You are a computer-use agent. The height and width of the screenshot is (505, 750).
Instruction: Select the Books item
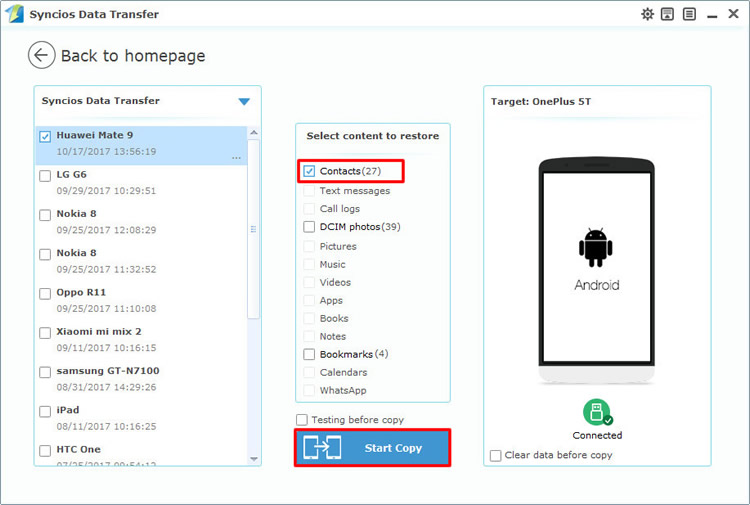click(334, 318)
